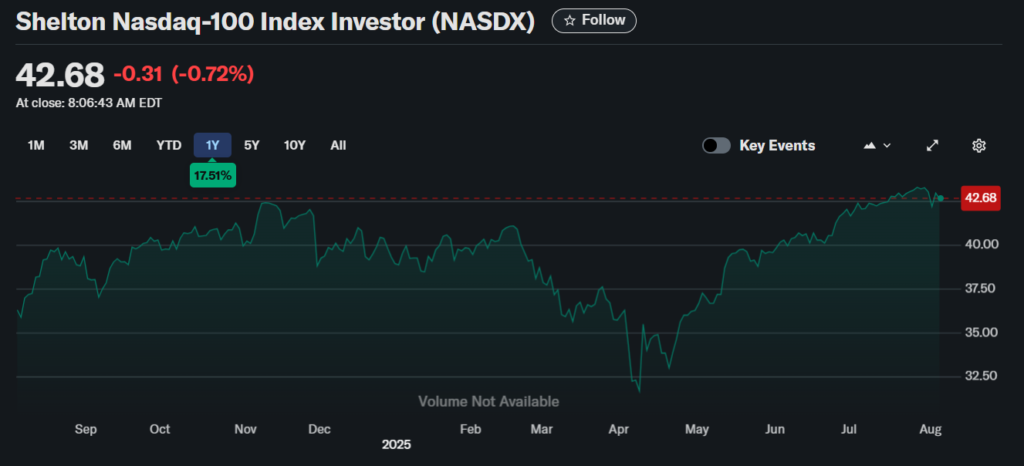Click the 32.50 price axis label
This screenshot has height=466, width=1024.
(x=982, y=376)
